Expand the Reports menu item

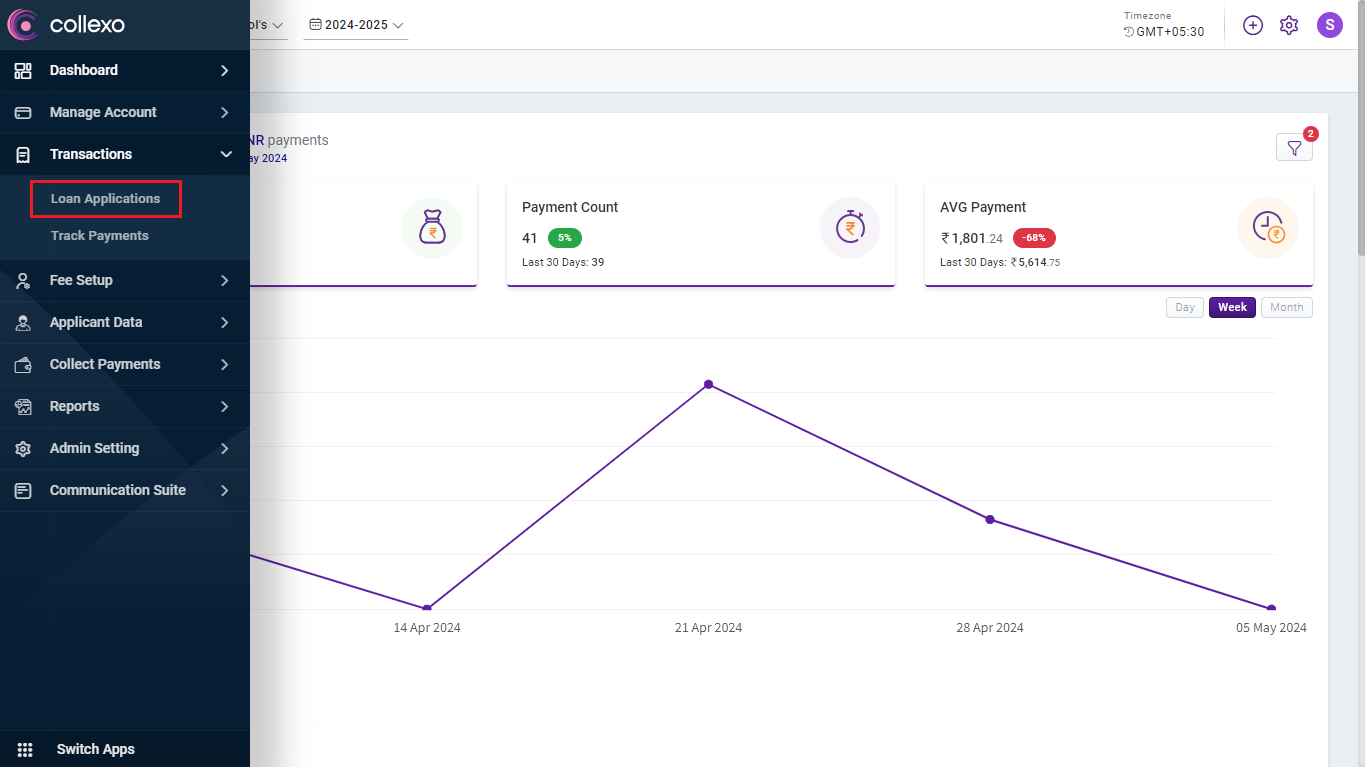(x=125, y=406)
